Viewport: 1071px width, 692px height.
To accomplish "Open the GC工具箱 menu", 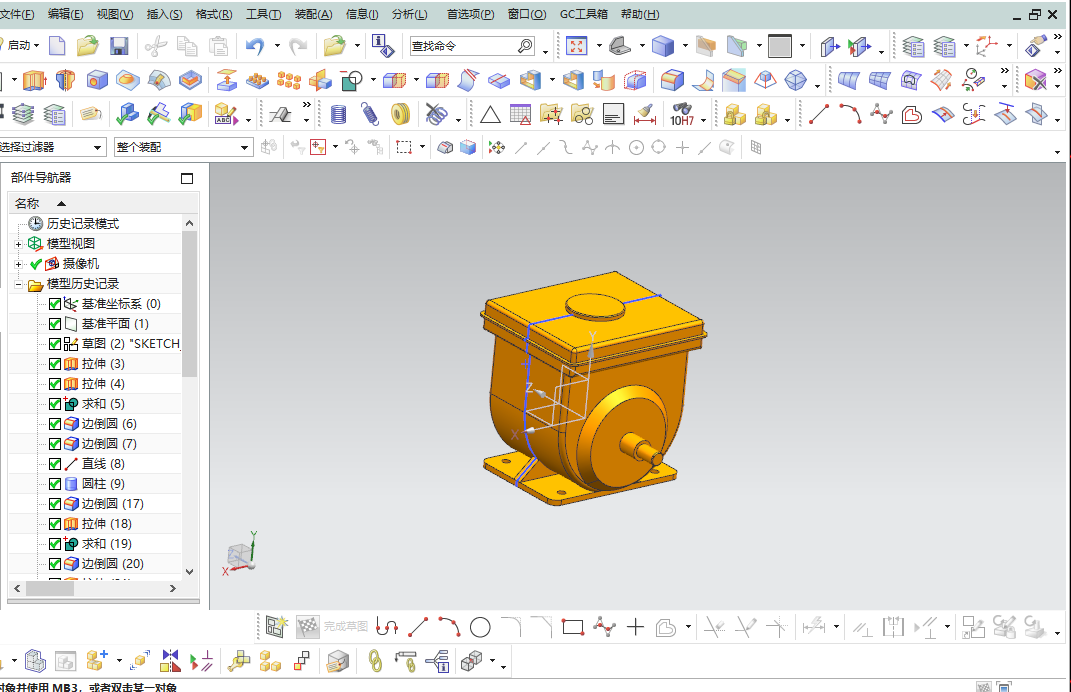I will [x=583, y=14].
